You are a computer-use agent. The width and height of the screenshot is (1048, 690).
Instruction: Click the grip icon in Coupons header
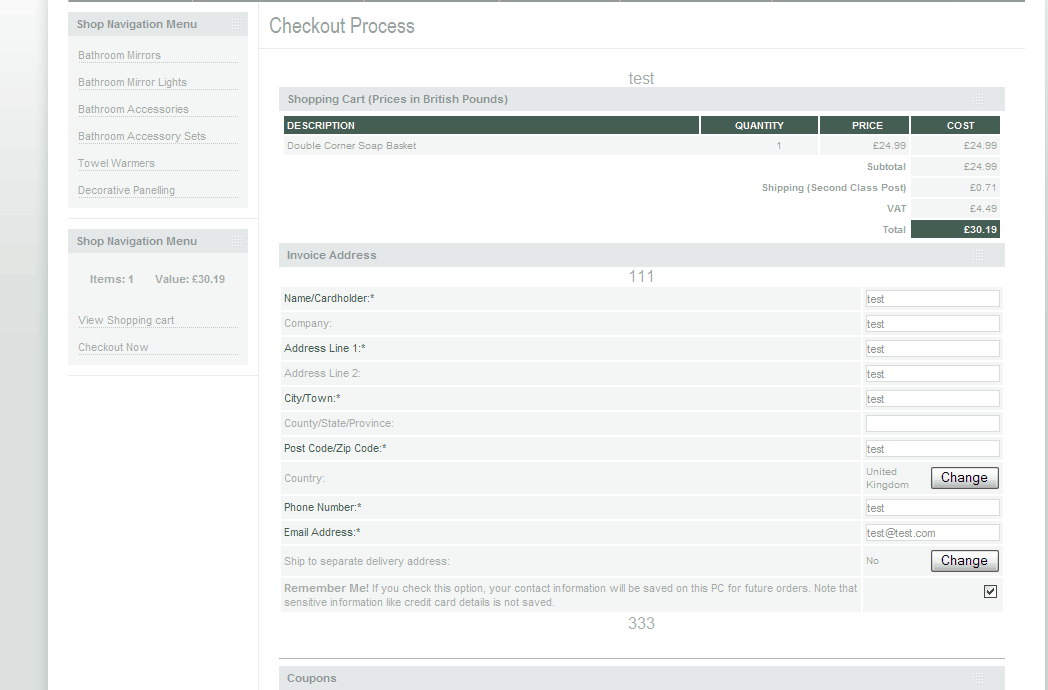coord(979,678)
